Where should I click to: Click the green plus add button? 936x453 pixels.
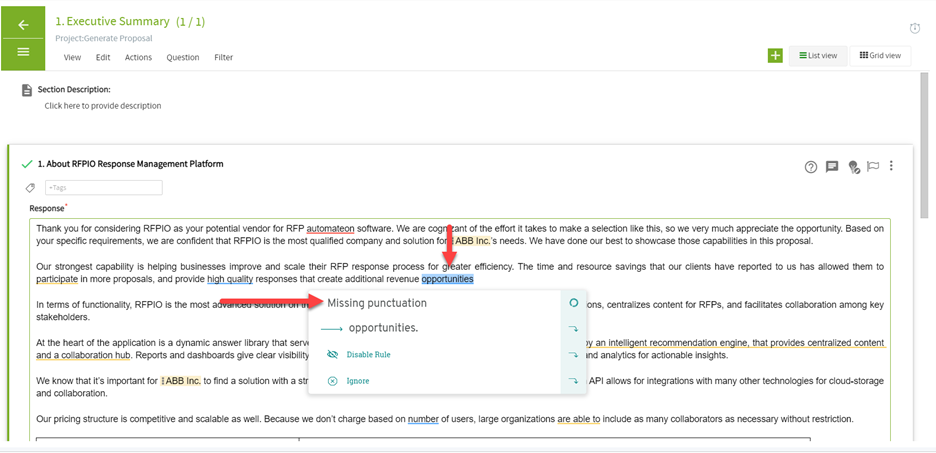pyautogui.click(x=775, y=56)
